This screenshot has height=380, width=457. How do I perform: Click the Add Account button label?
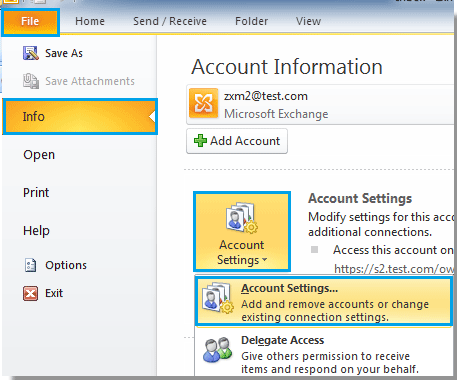[245, 141]
